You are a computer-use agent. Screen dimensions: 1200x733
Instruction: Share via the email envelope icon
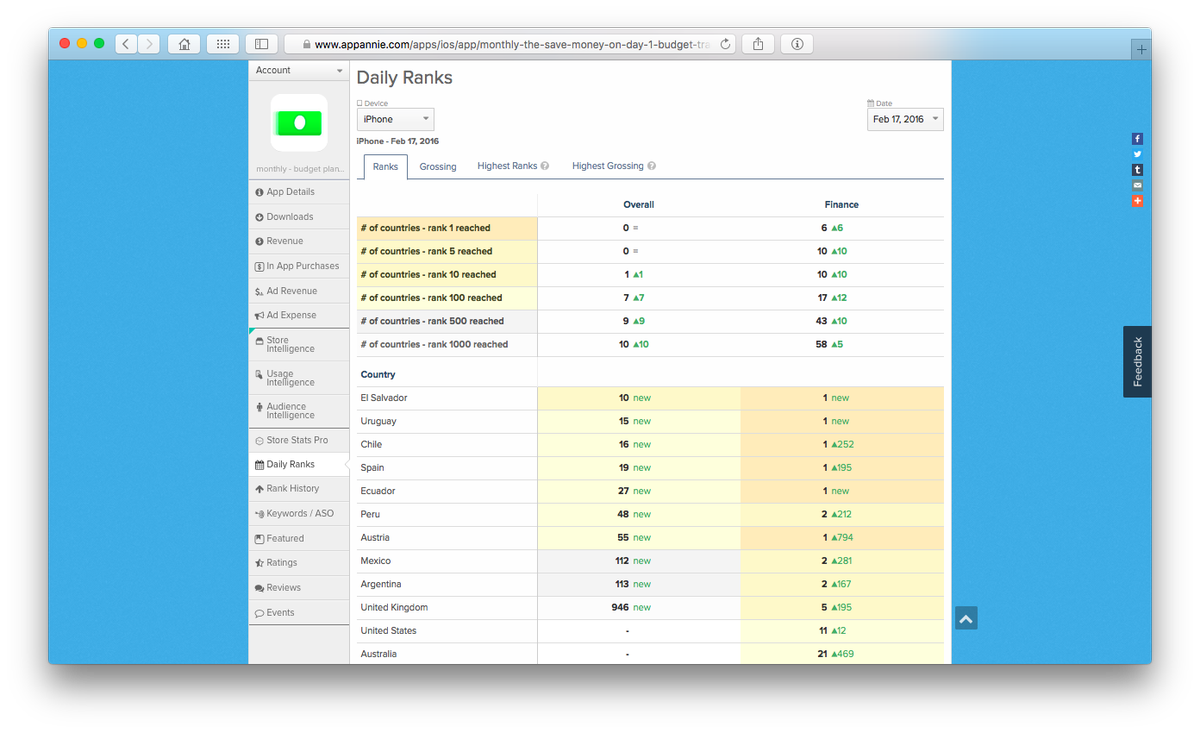(x=1137, y=186)
